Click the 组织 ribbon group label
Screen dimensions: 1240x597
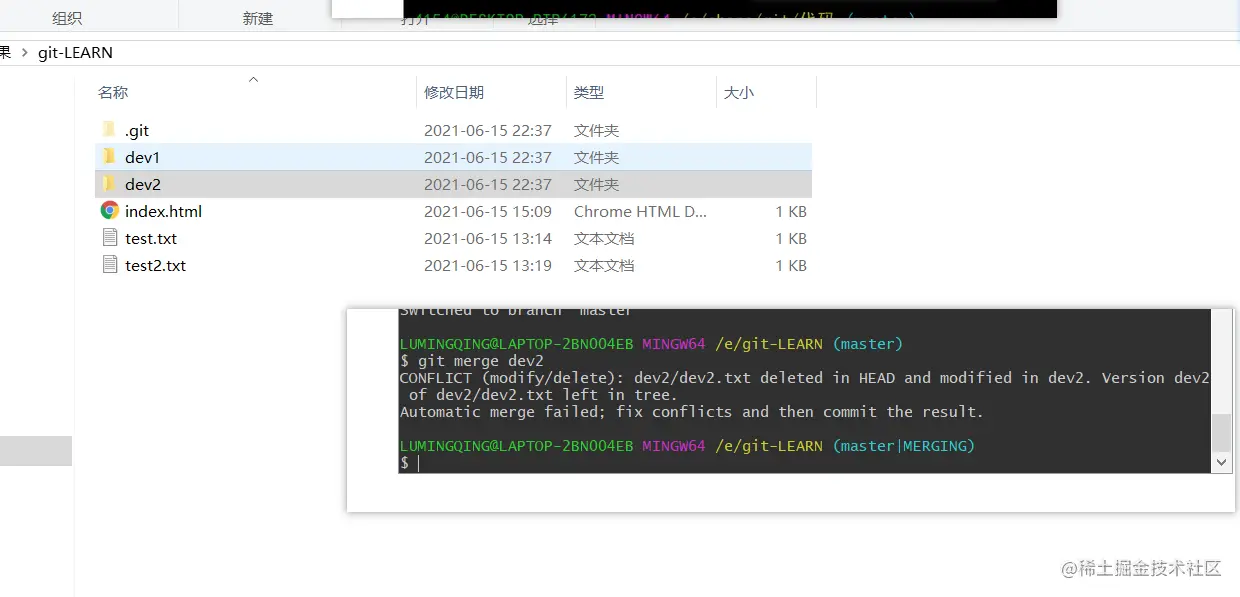(67, 18)
